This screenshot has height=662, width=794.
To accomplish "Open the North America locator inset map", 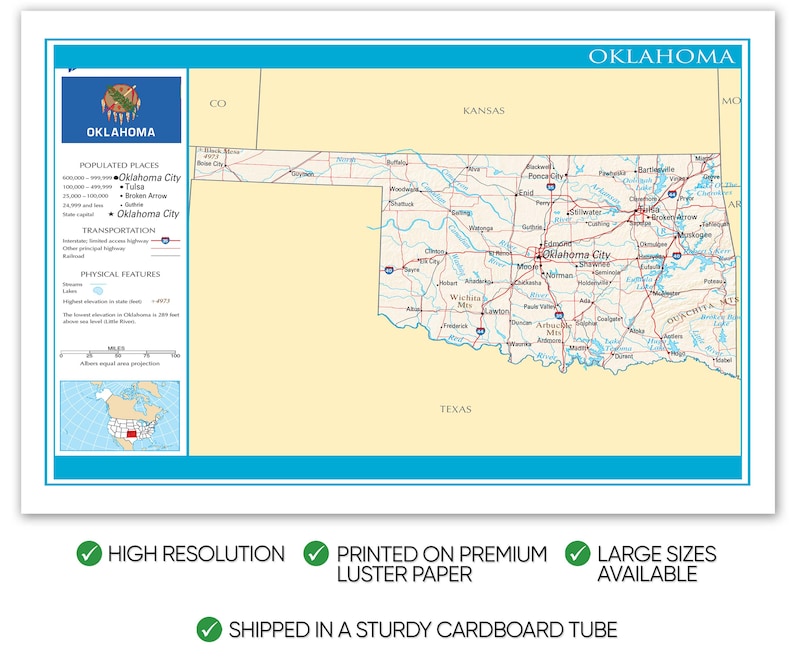I will pos(120,416).
